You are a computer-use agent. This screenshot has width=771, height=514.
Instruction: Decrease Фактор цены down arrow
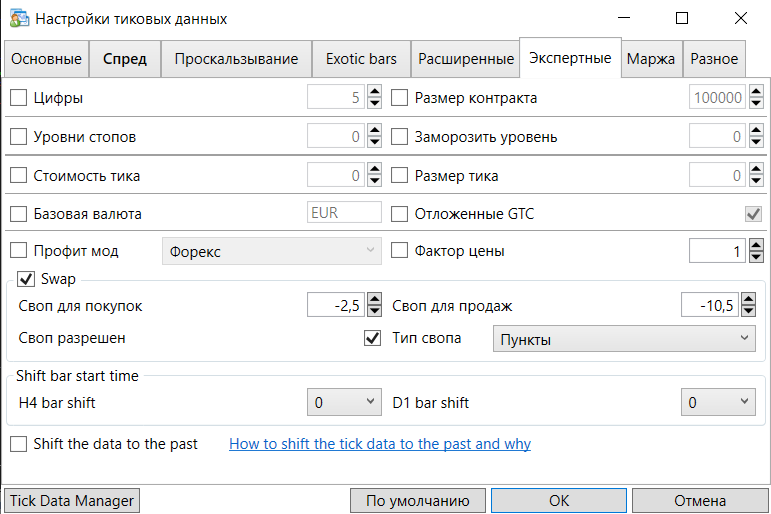point(756,256)
